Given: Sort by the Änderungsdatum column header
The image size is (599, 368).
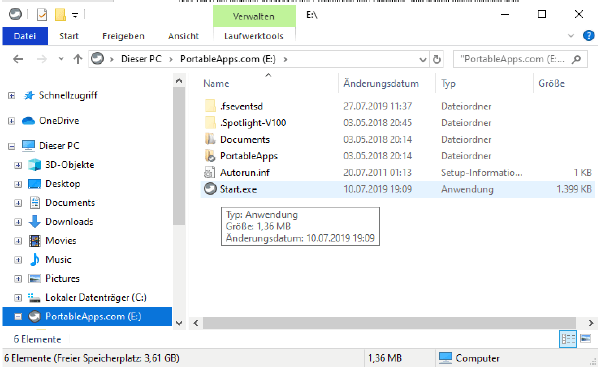Looking at the screenshot, I should (x=381, y=83).
